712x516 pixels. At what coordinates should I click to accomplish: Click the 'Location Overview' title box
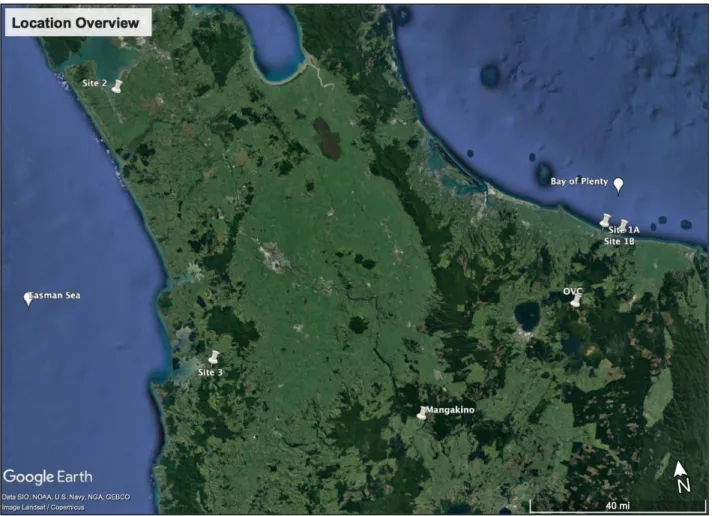pos(78,22)
